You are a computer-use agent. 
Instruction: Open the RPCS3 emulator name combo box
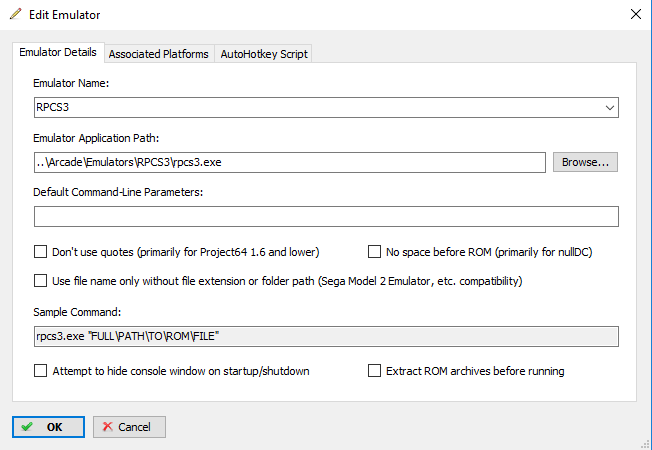pyautogui.click(x=326, y=108)
